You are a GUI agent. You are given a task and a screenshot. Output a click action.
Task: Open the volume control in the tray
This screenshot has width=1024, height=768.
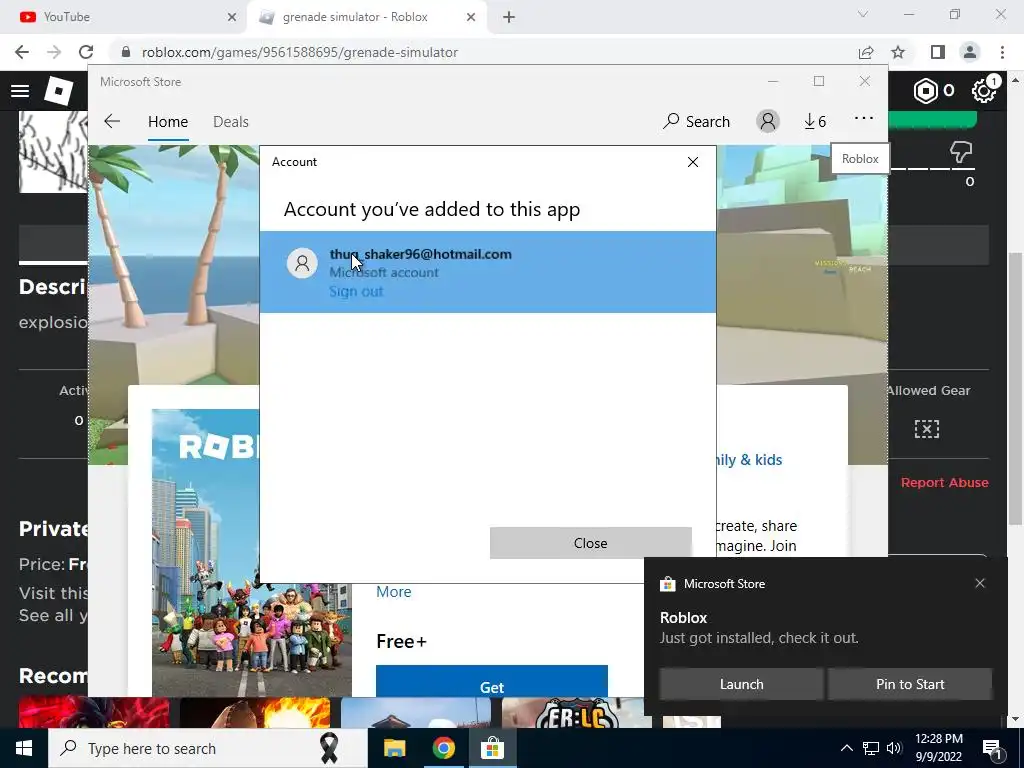pos(894,748)
